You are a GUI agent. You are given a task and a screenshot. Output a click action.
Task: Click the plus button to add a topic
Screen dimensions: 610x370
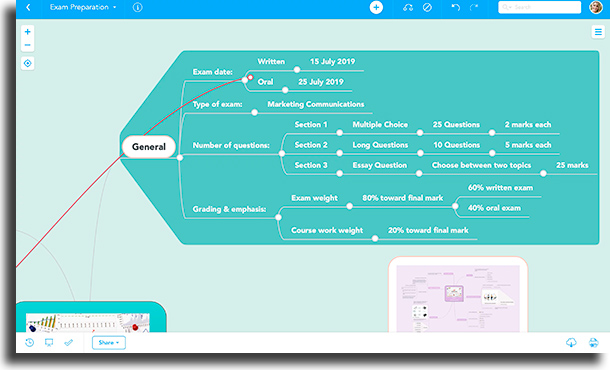click(x=376, y=7)
